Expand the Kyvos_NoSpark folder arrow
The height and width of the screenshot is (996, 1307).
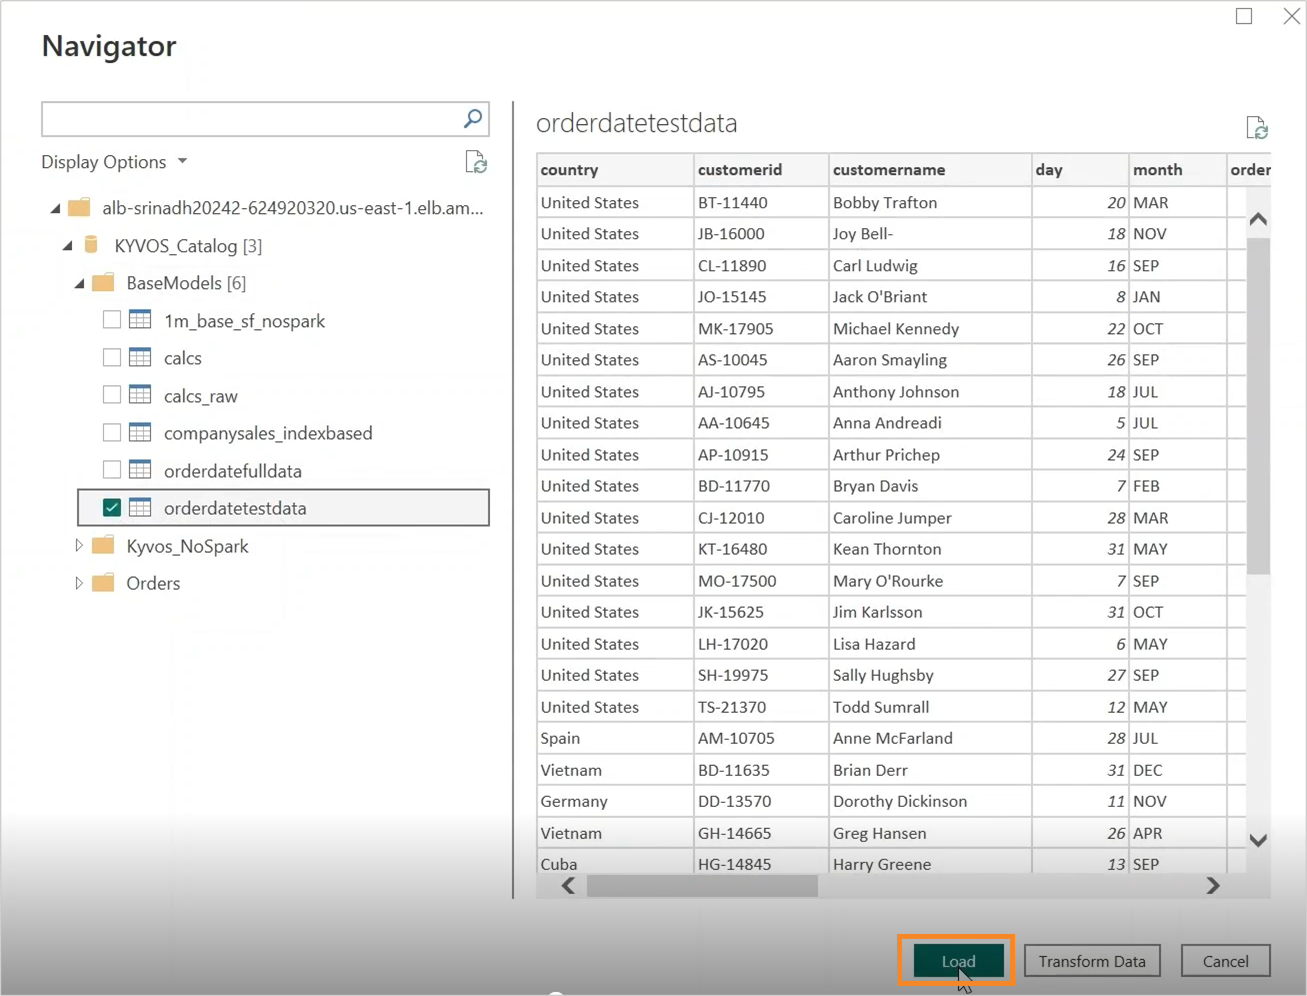[x=79, y=546]
